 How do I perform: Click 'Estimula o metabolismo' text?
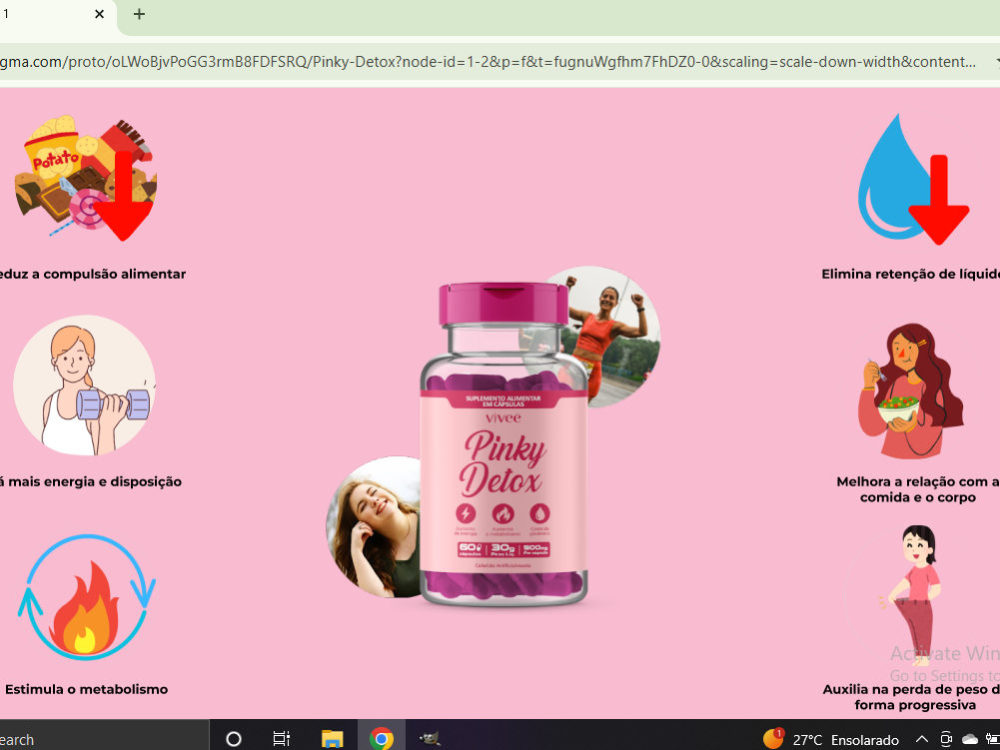87,689
